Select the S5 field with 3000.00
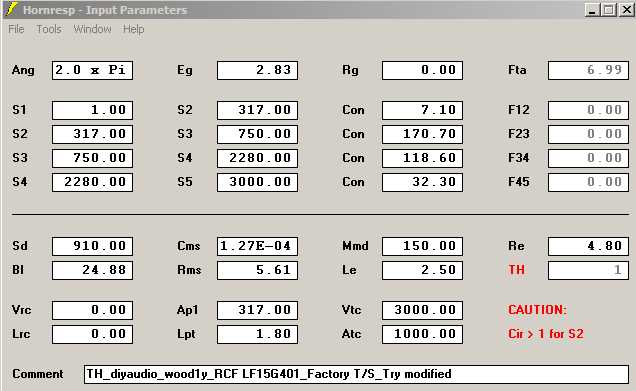This screenshot has width=636, height=391. coord(258,182)
